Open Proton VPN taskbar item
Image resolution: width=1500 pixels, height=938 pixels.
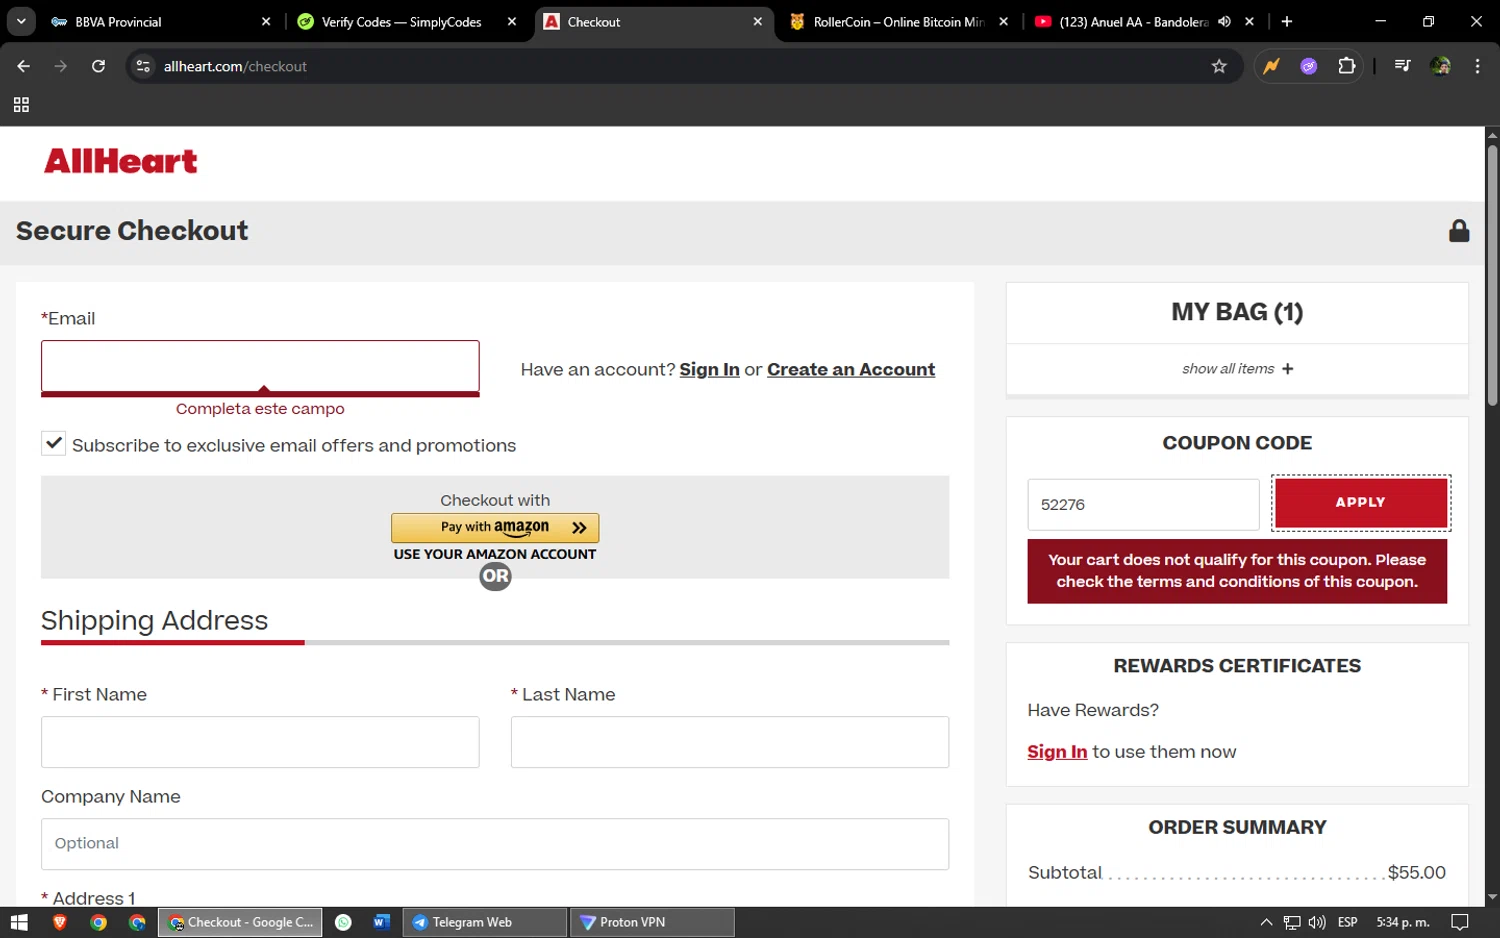coord(652,922)
